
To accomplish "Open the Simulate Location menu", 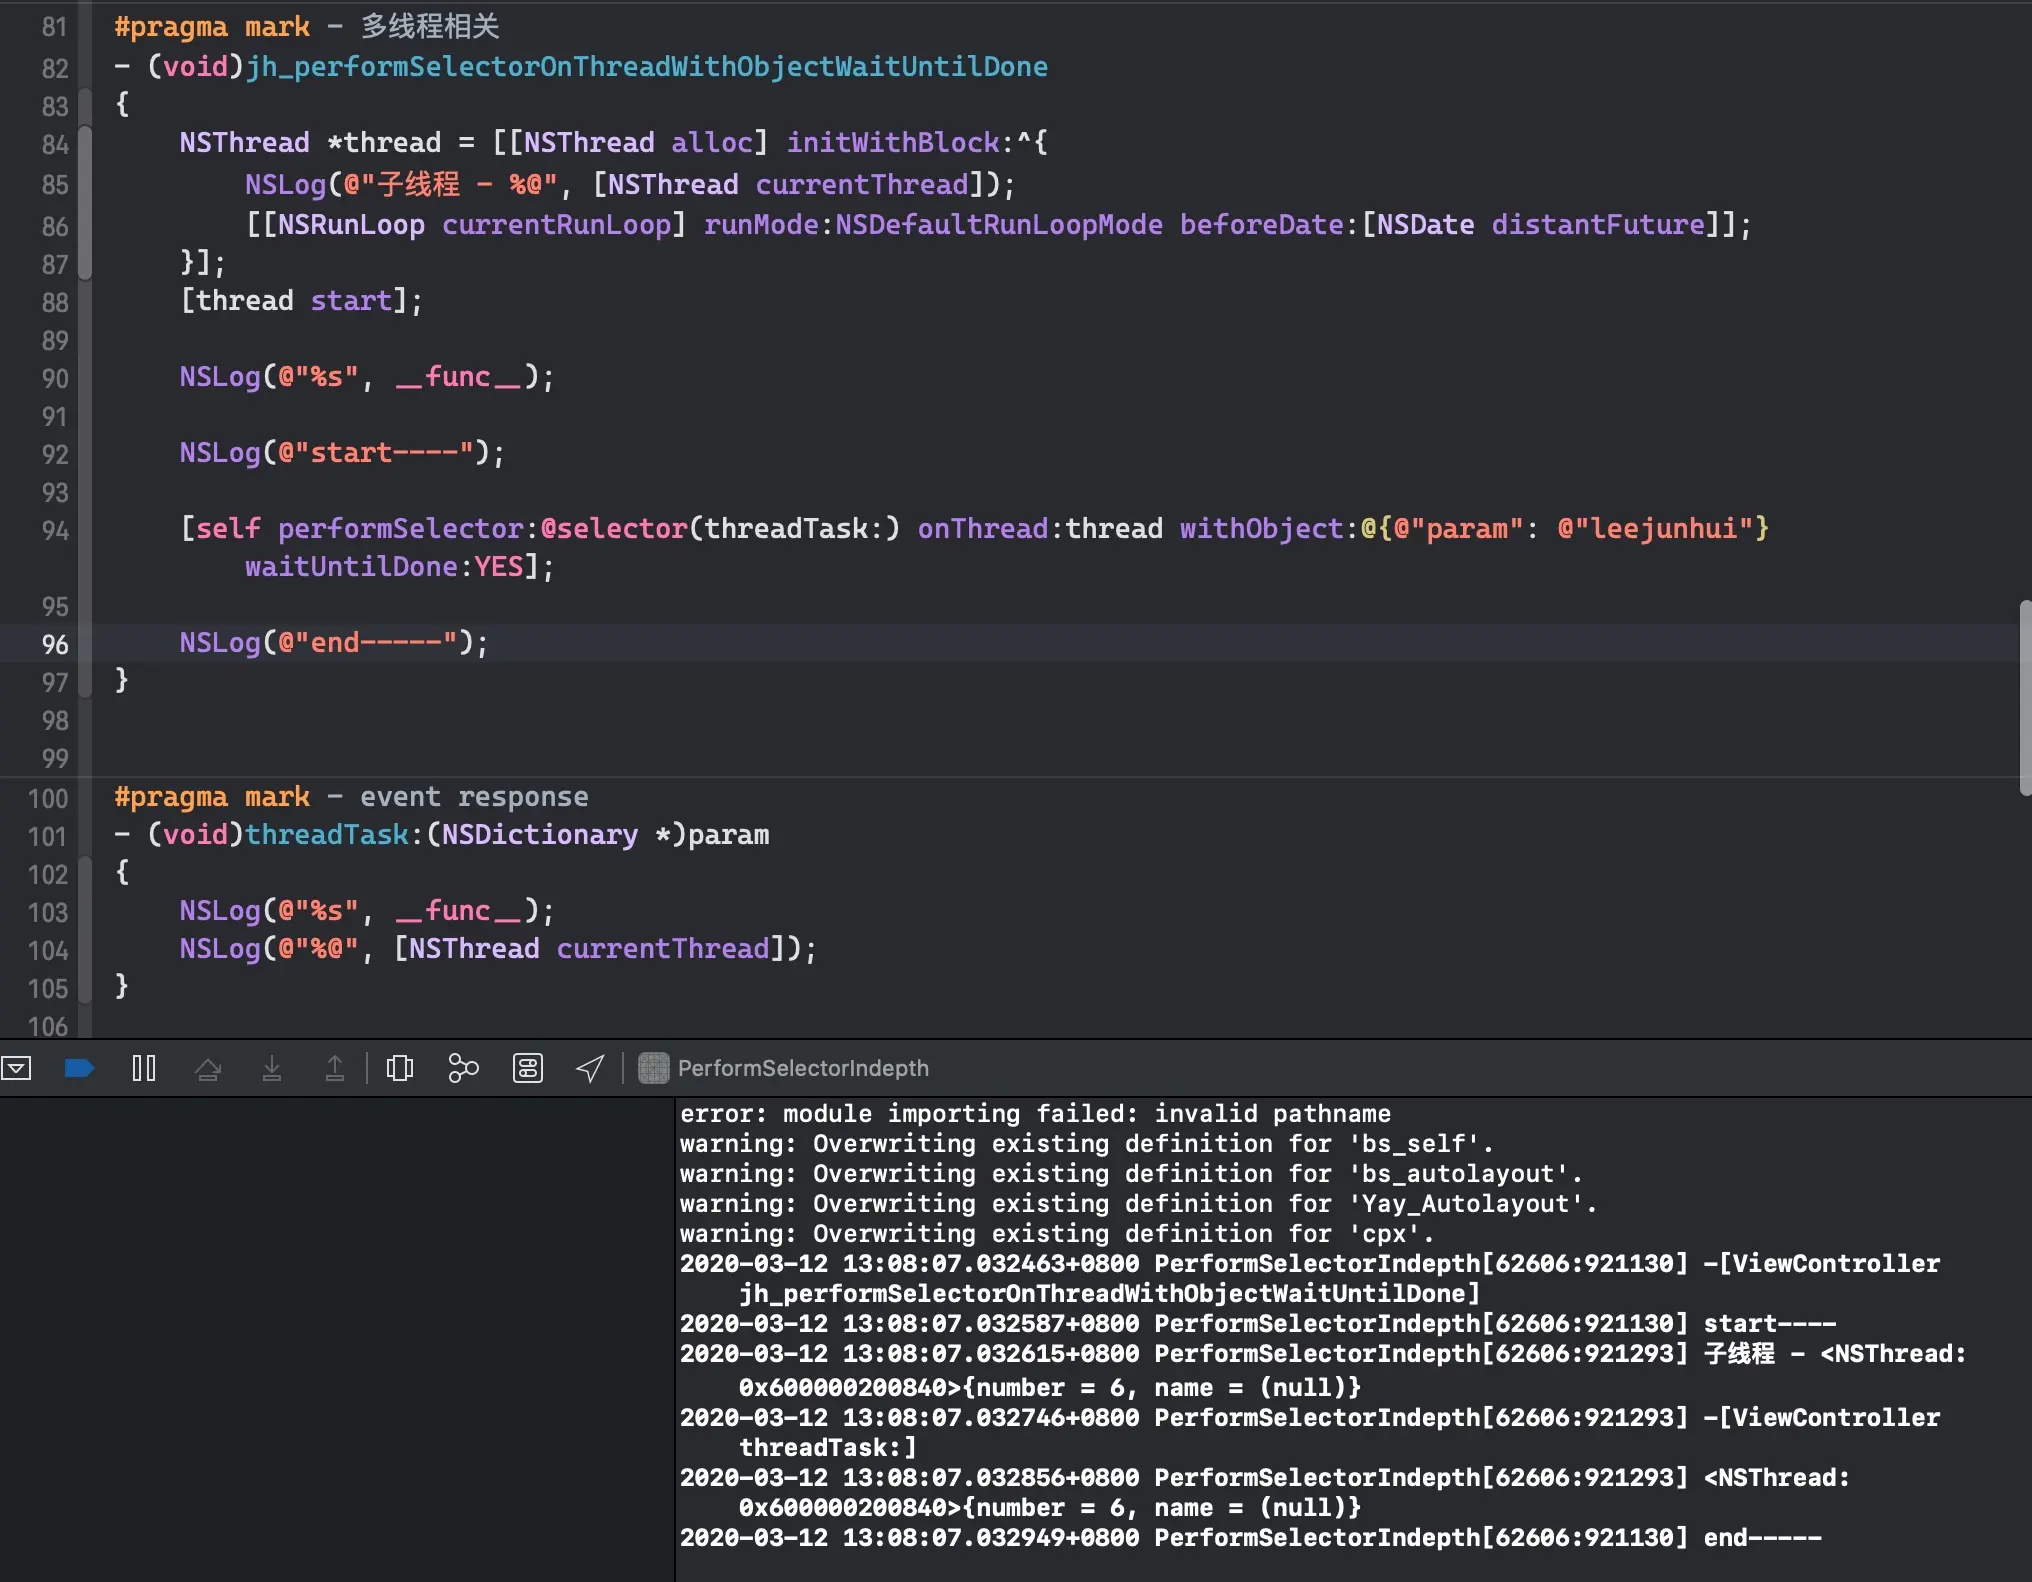I will 590,1068.
